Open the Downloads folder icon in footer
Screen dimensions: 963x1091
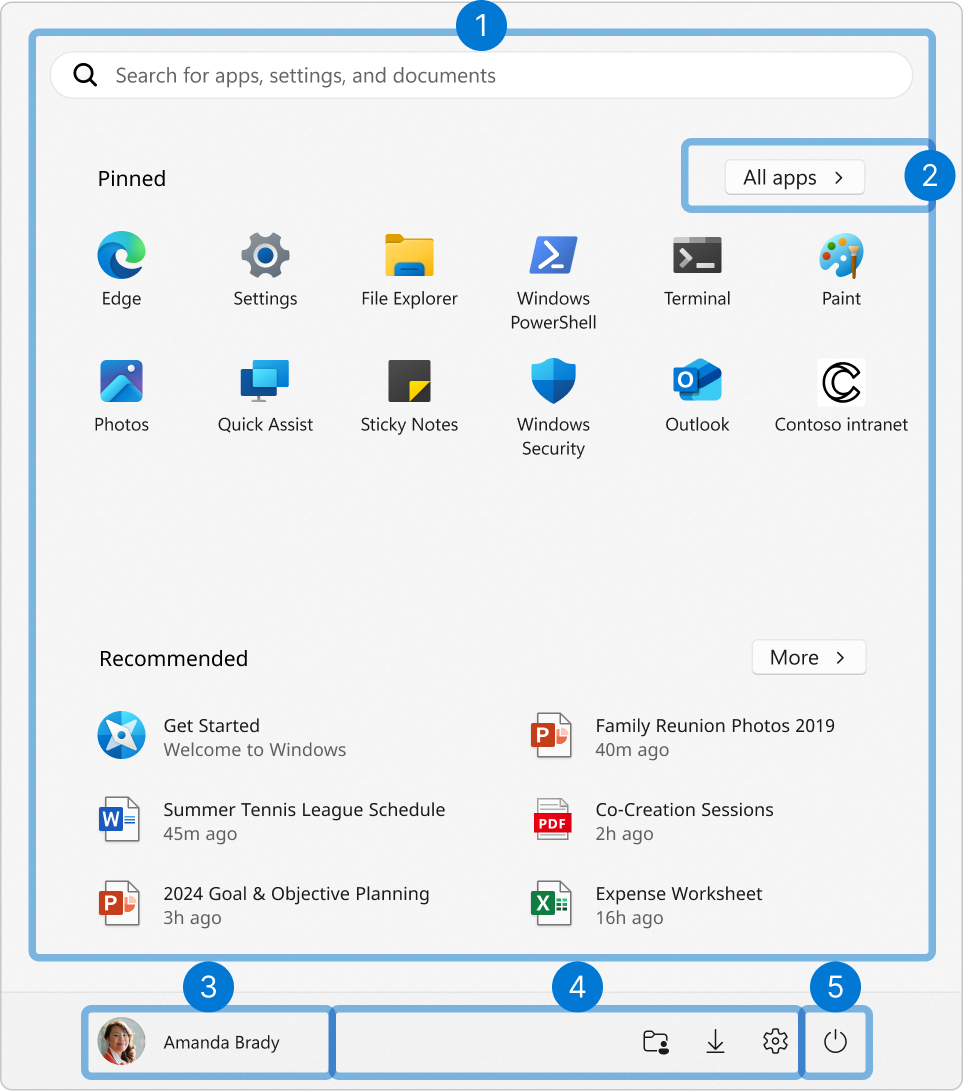point(715,1042)
